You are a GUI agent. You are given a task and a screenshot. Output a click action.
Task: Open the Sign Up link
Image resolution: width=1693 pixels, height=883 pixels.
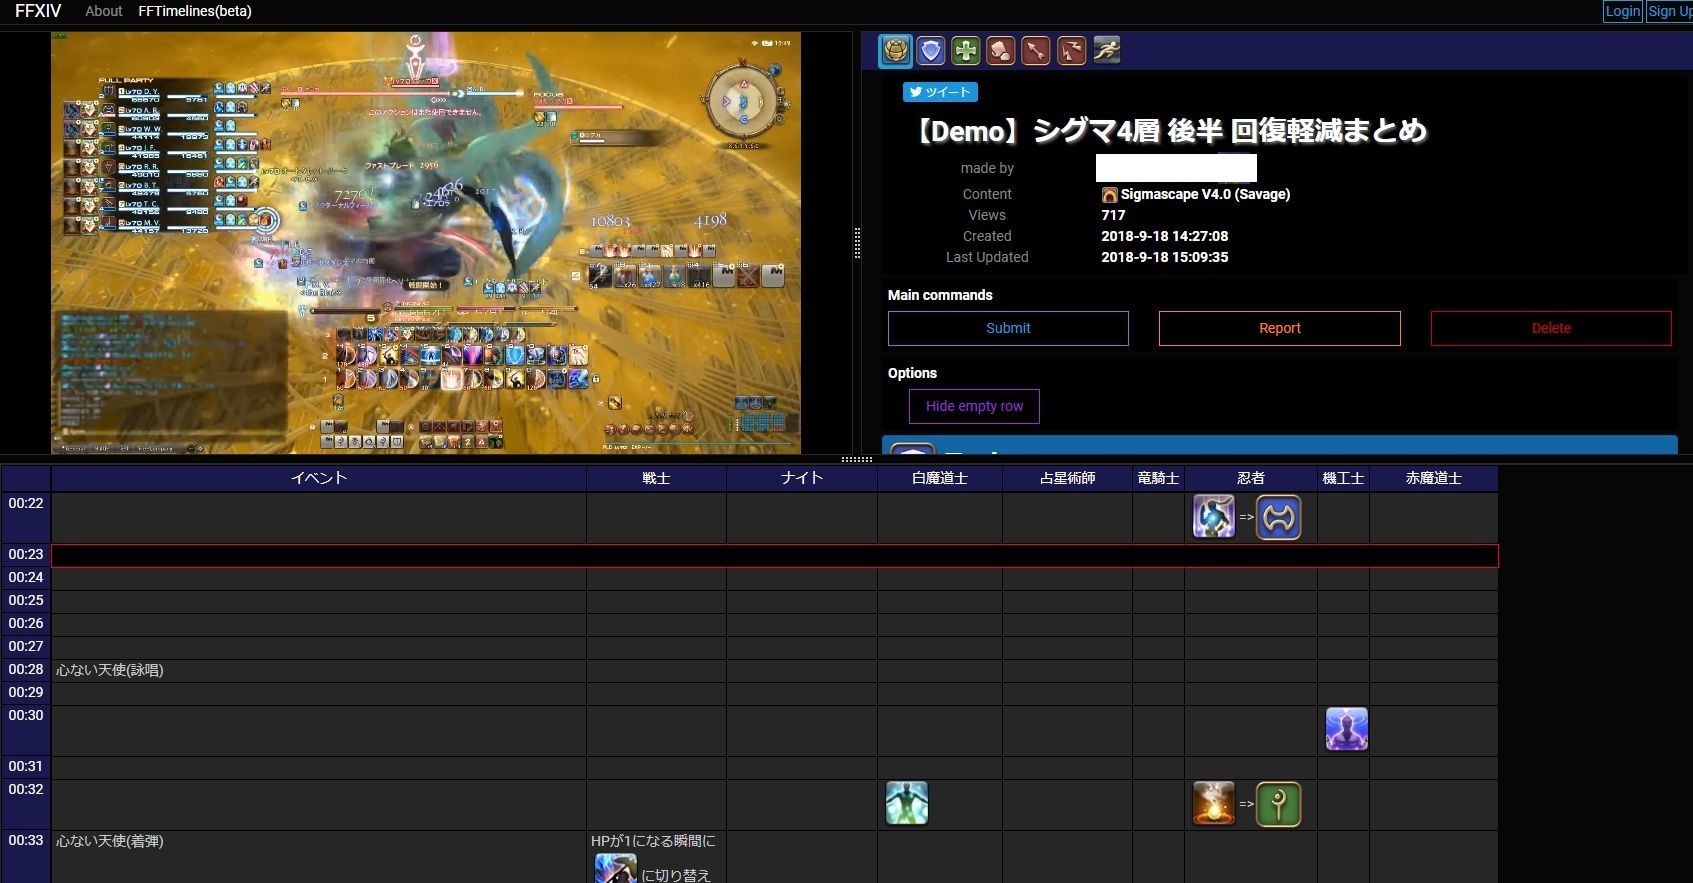(x=1670, y=11)
